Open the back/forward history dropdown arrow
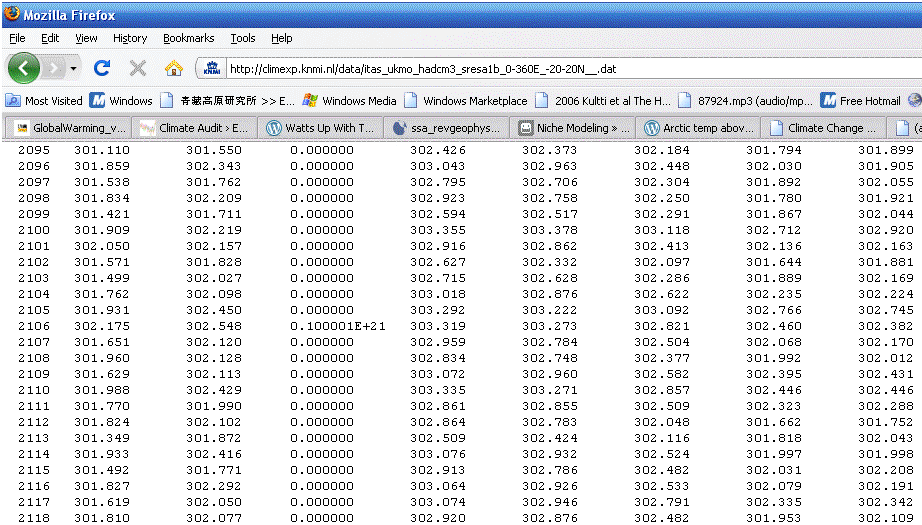 tap(73, 68)
